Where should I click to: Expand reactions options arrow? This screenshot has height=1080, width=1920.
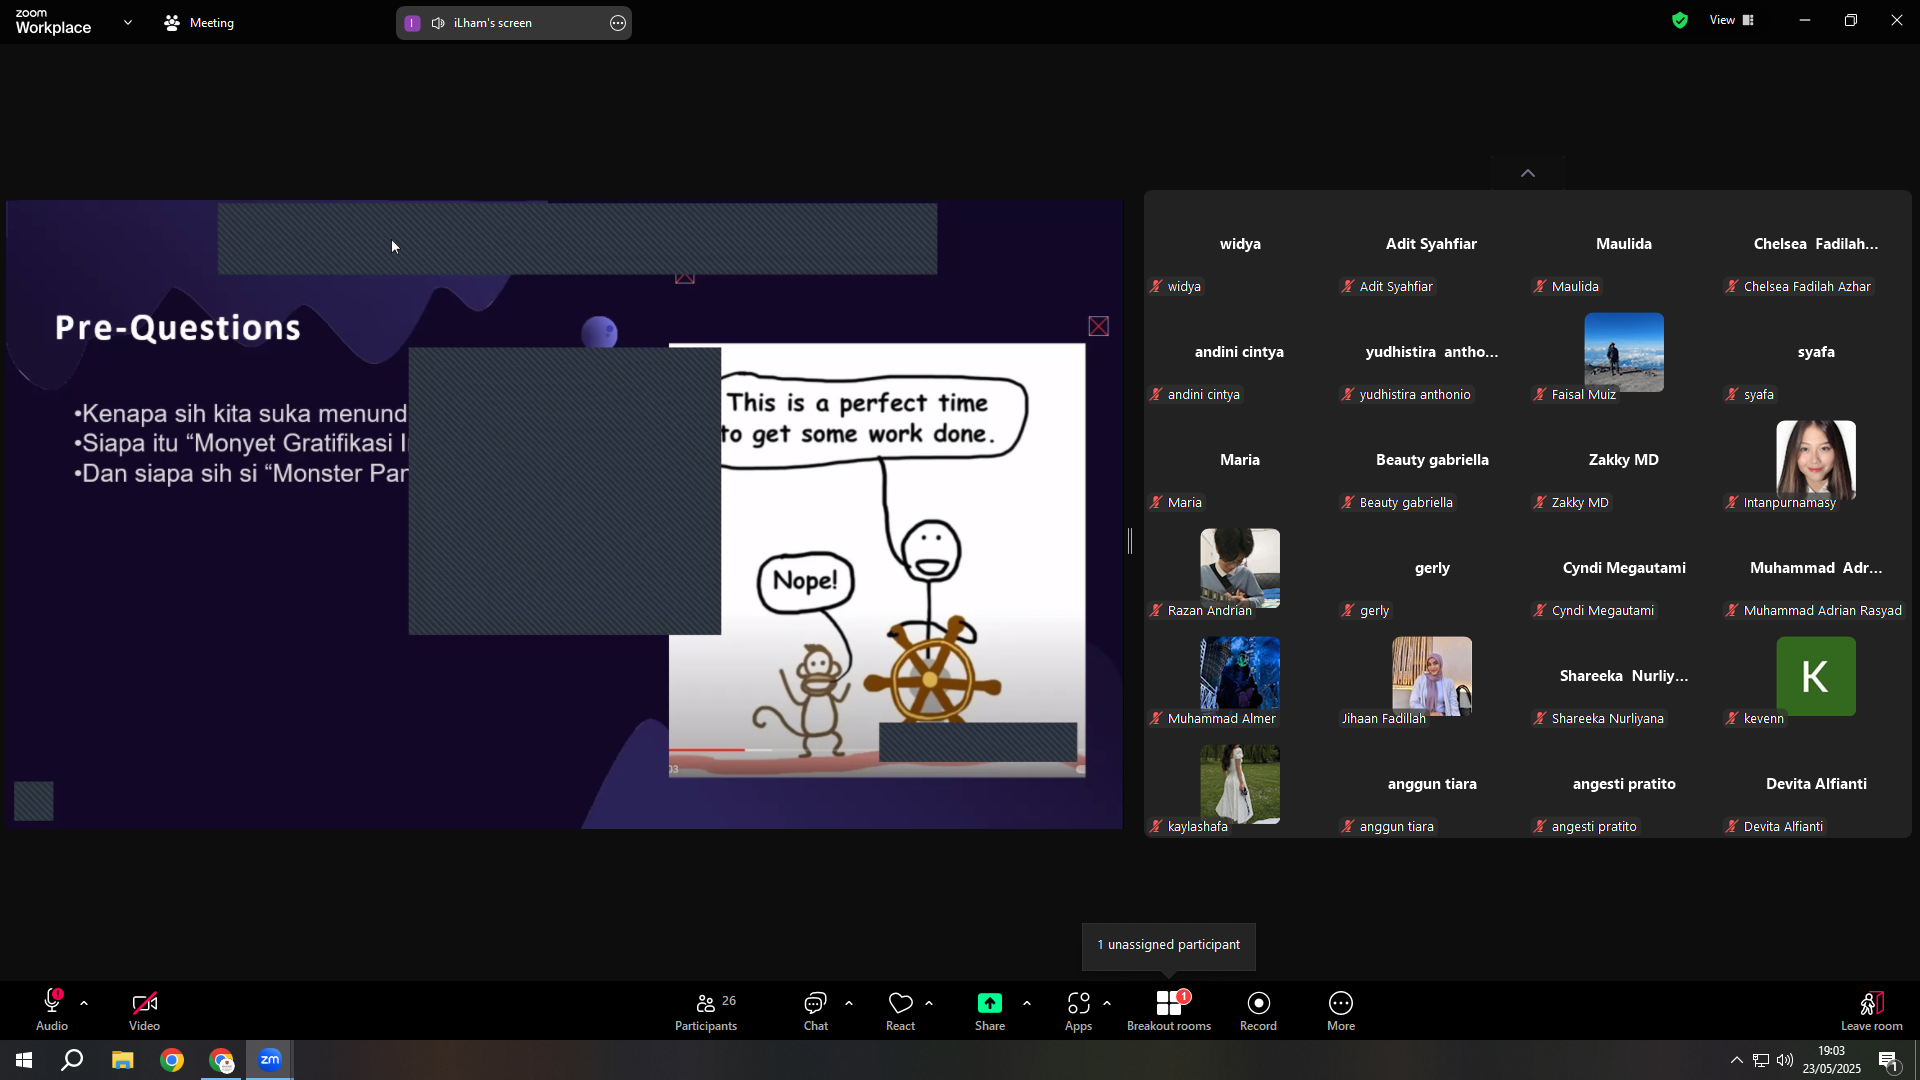point(929,1003)
